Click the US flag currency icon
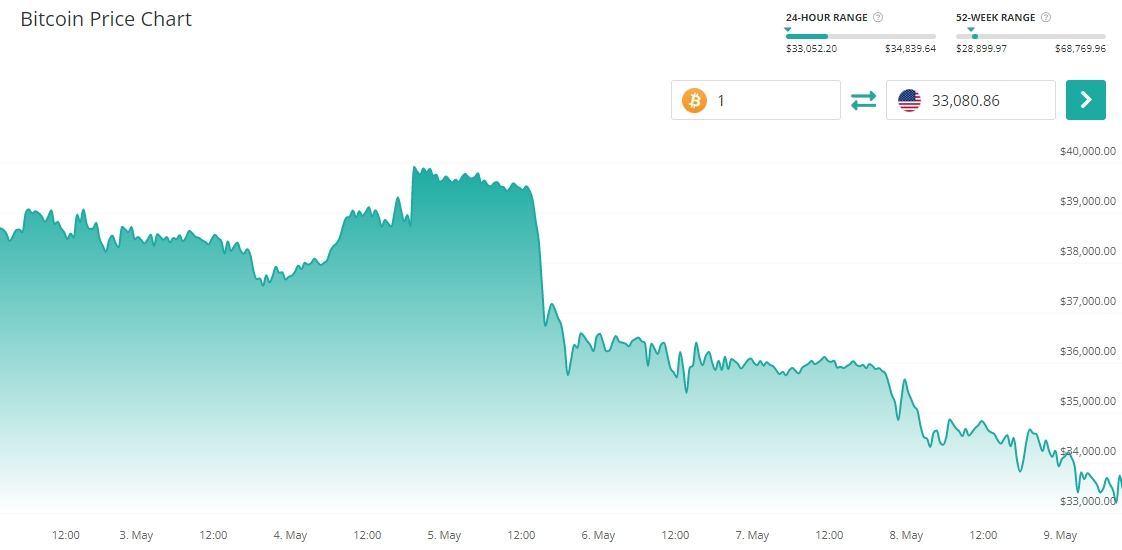The image size is (1122, 550). pos(909,100)
